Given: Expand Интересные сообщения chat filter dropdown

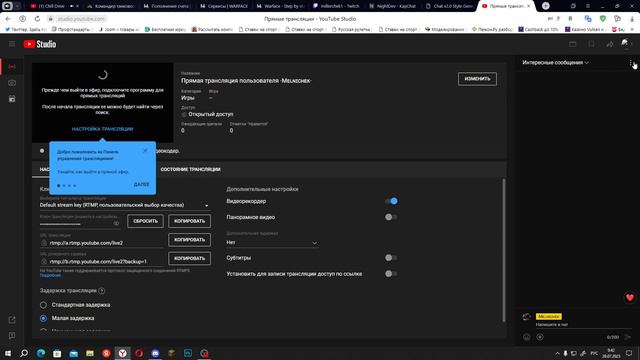Looking at the screenshot, I should 556,63.
